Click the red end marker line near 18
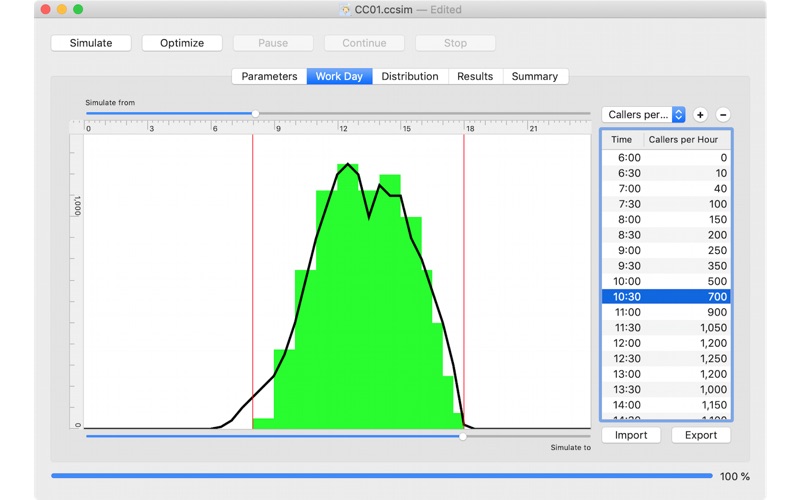The width and height of the screenshot is (800, 500). click(464, 281)
